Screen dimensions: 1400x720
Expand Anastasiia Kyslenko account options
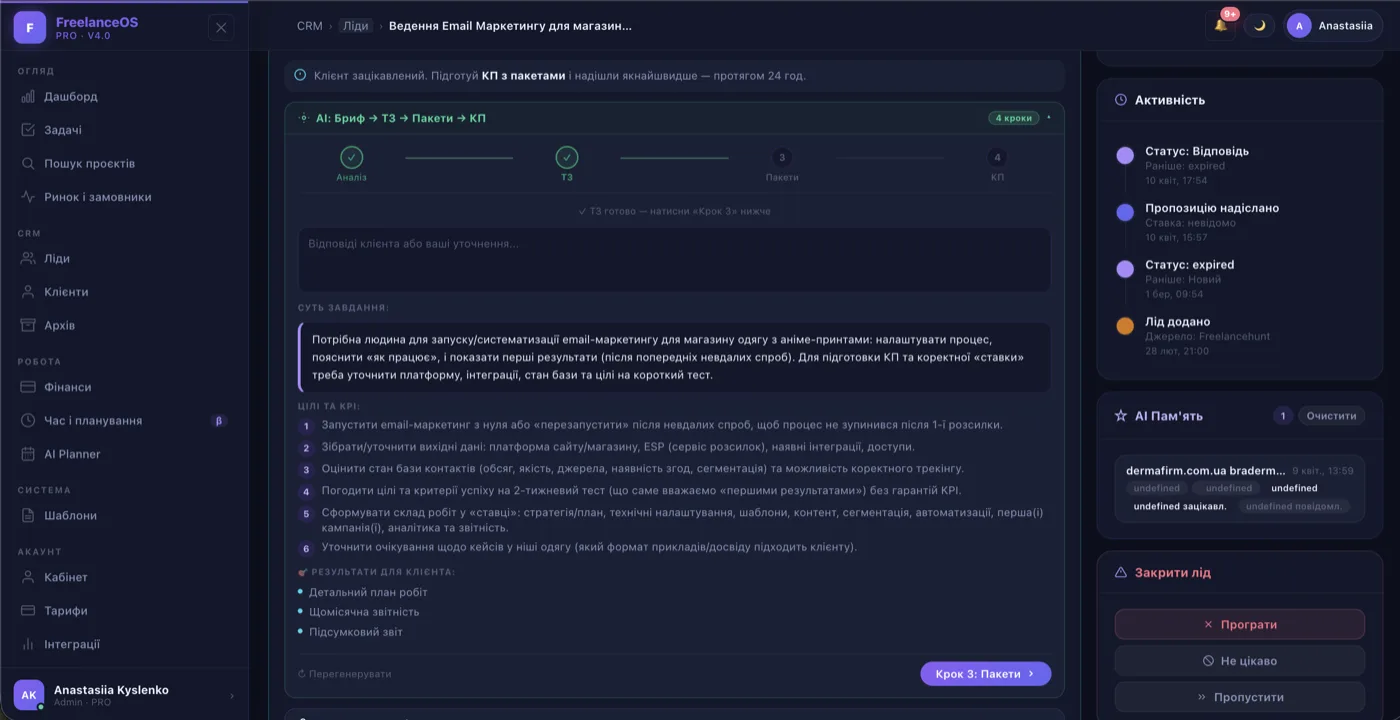point(231,694)
